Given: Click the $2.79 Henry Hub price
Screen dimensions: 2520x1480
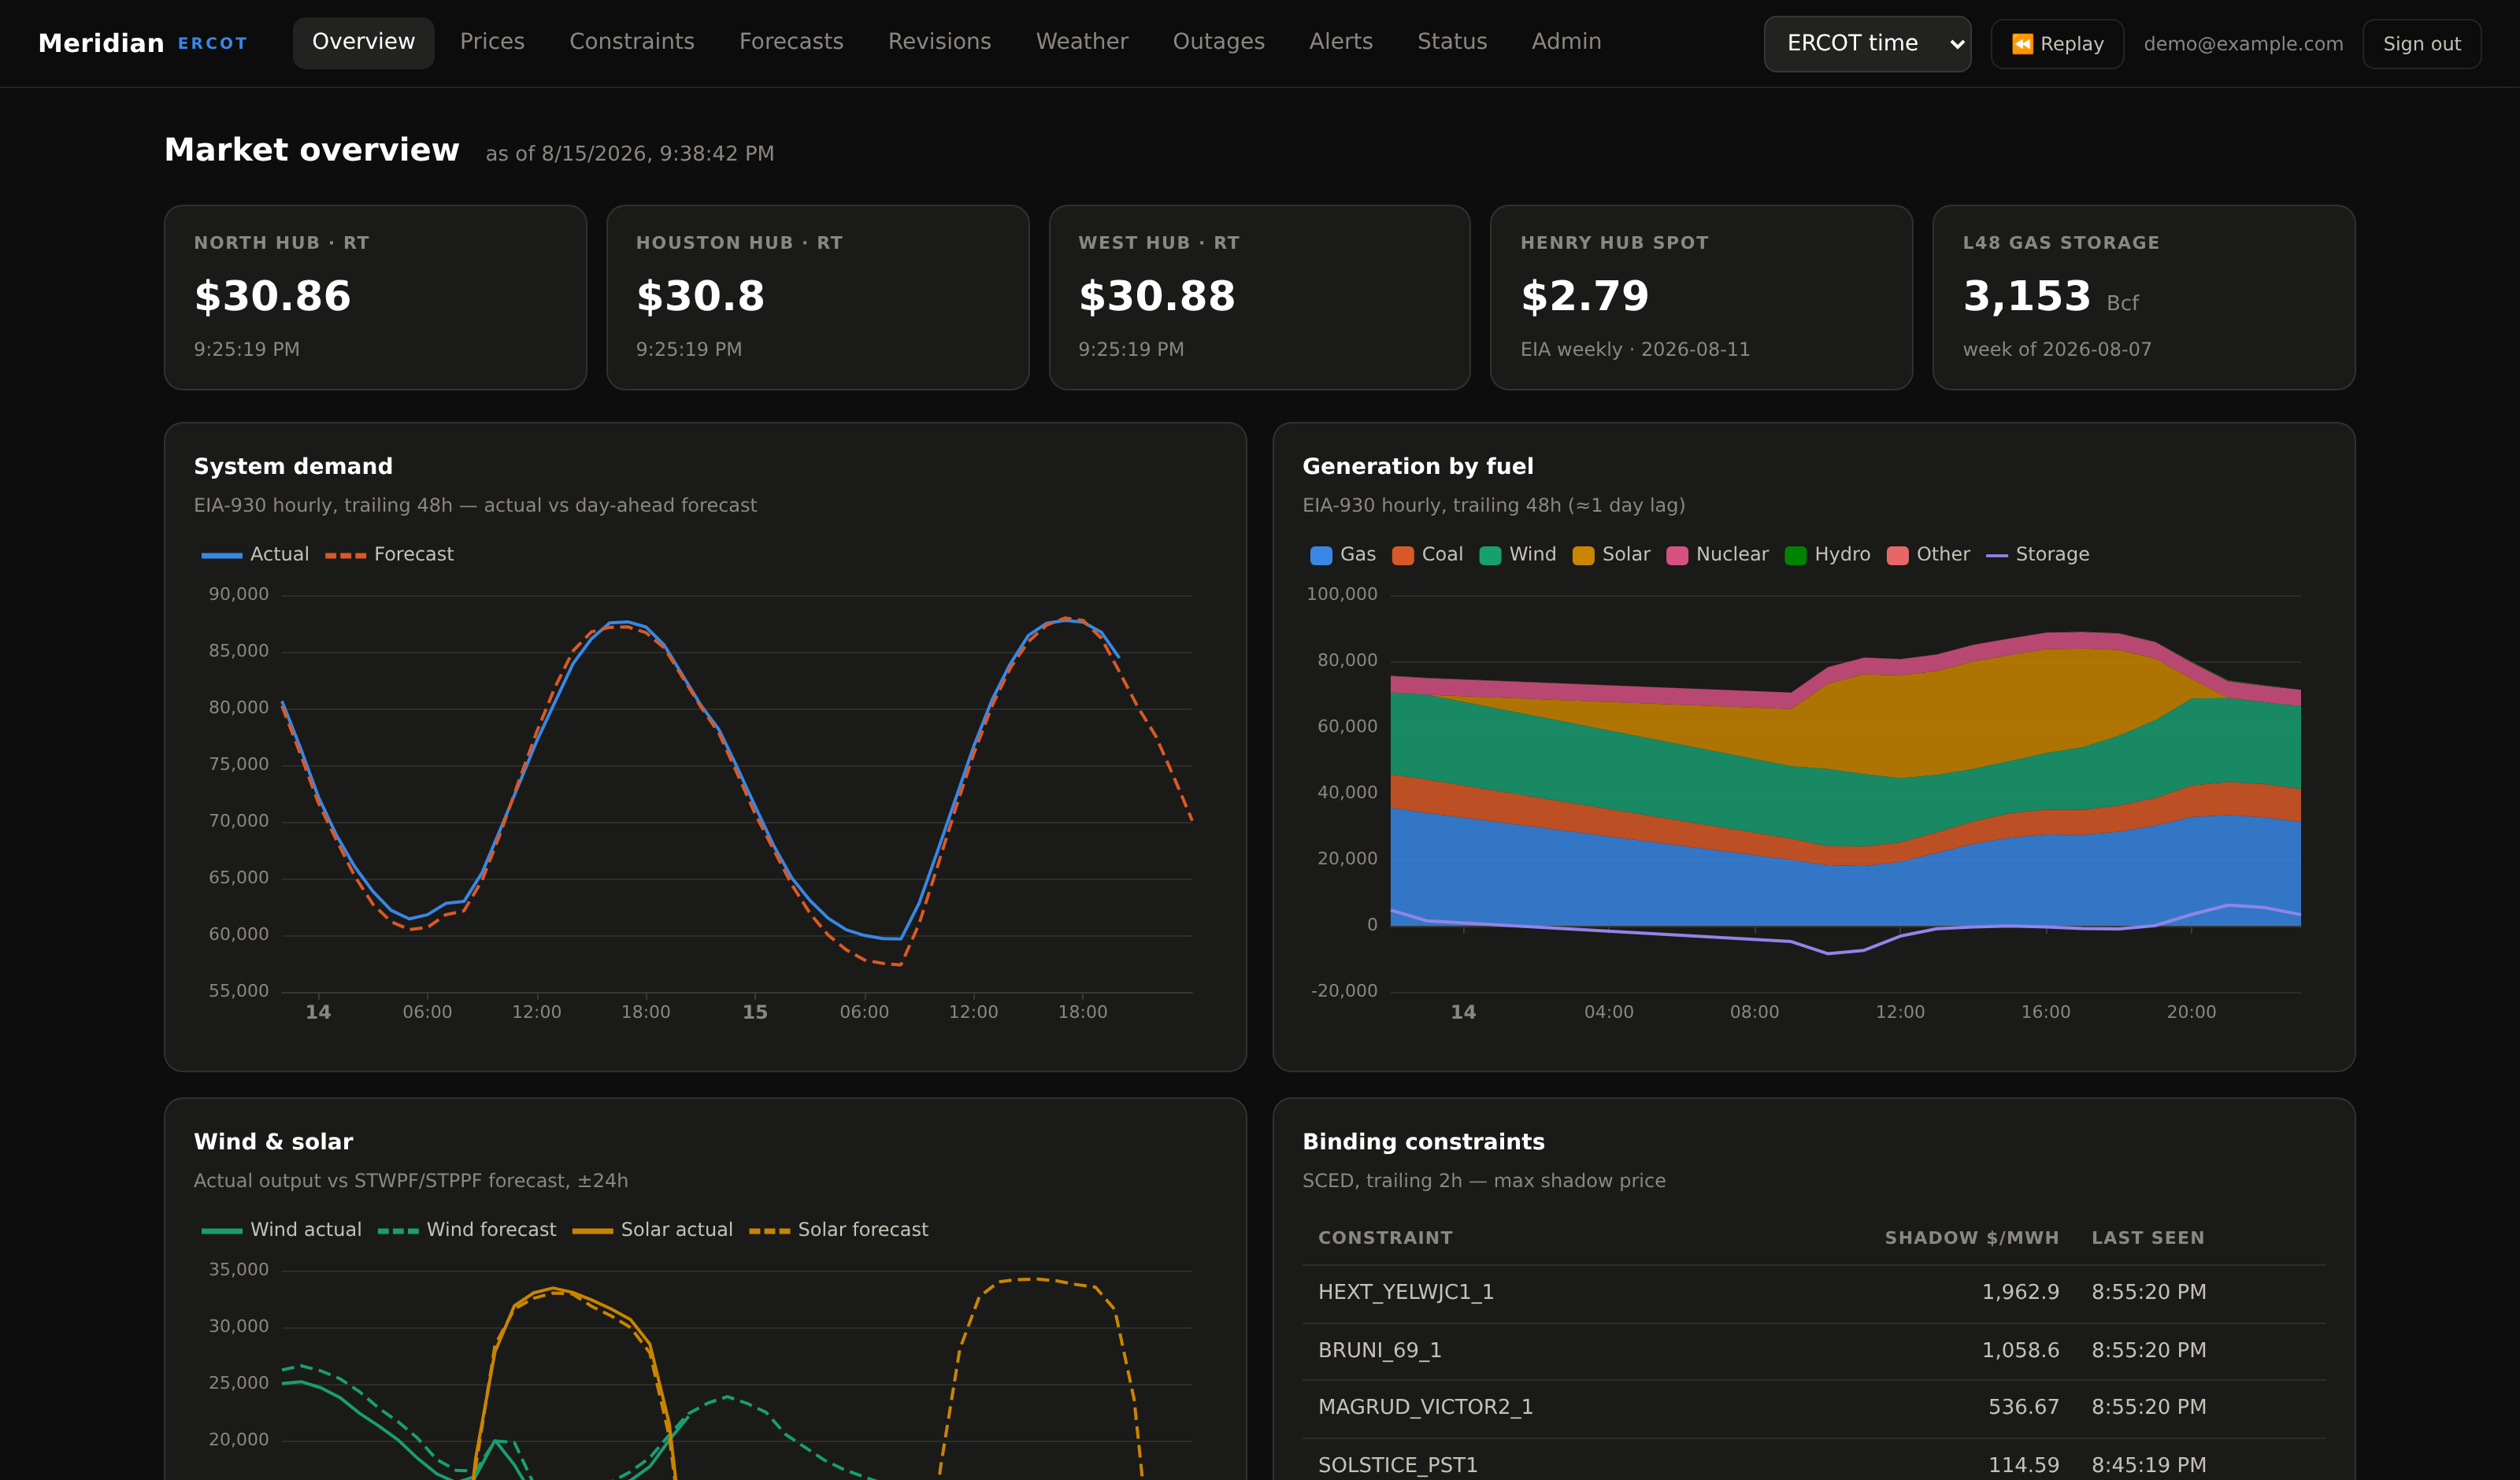Looking at the screenshot, I should [x=1584, y=296].
